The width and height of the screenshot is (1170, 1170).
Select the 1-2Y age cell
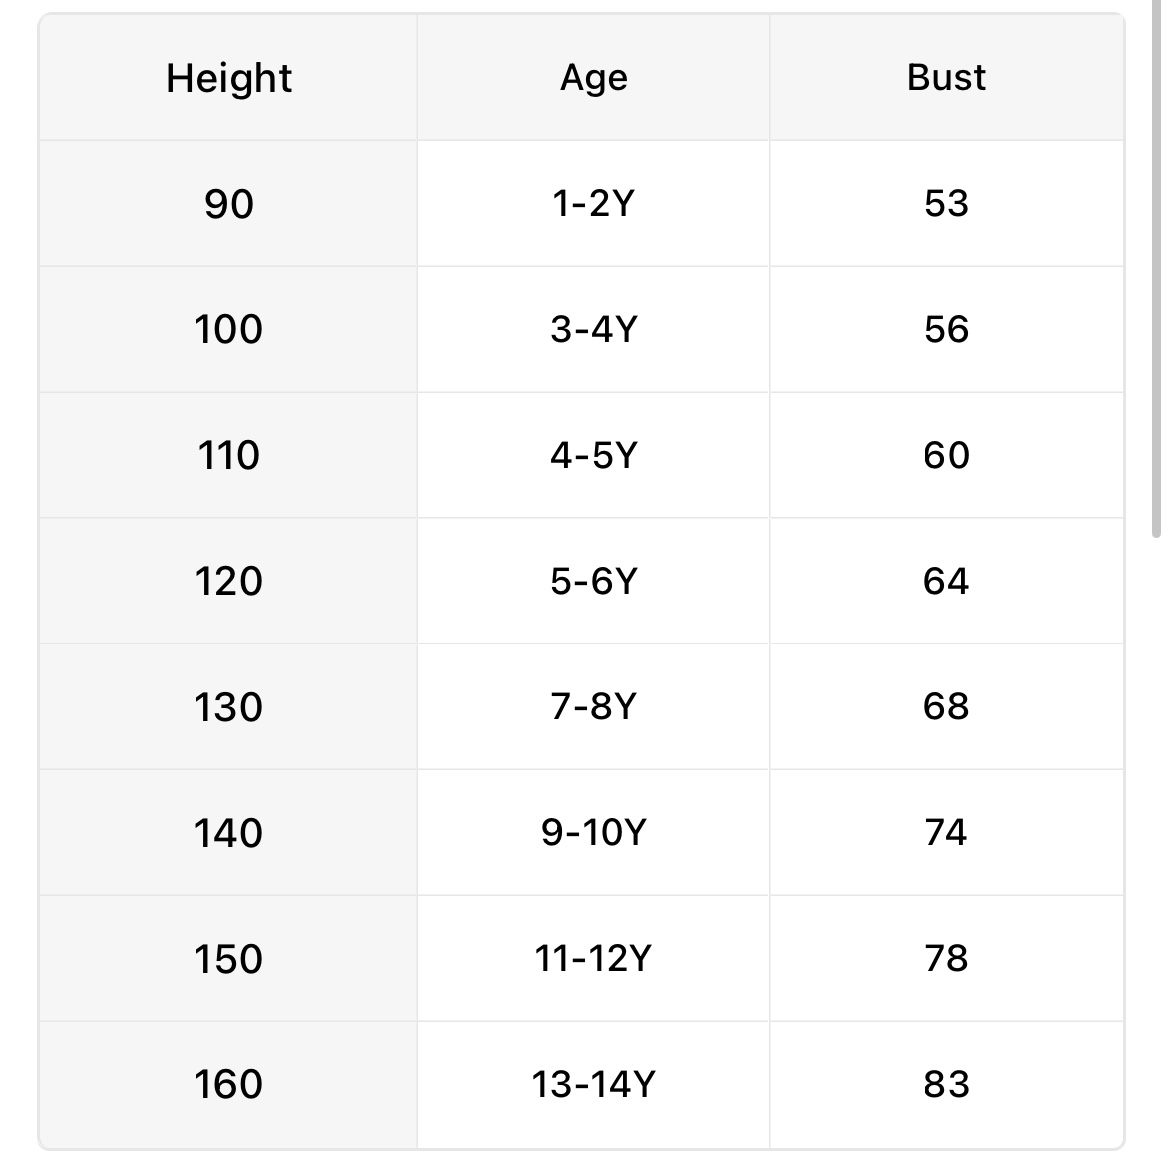(594, 204)
